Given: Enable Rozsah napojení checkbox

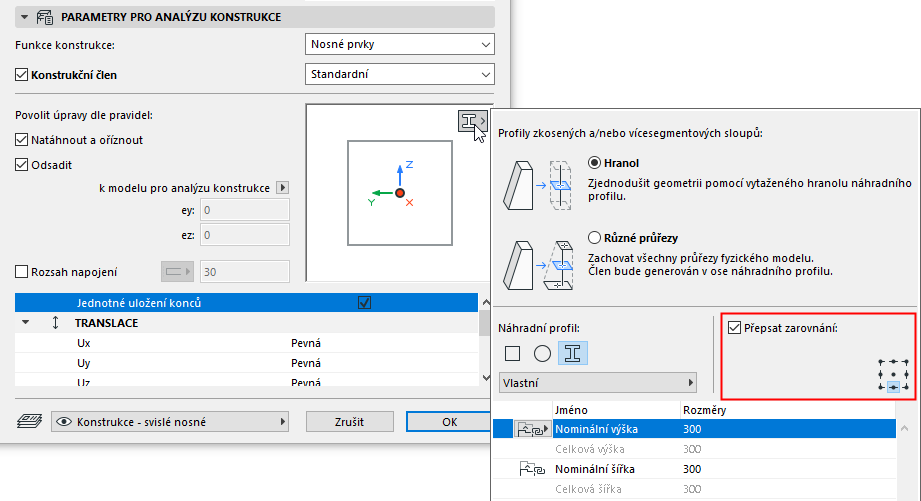Looking at the screenshot, I should tap(23, 271).
